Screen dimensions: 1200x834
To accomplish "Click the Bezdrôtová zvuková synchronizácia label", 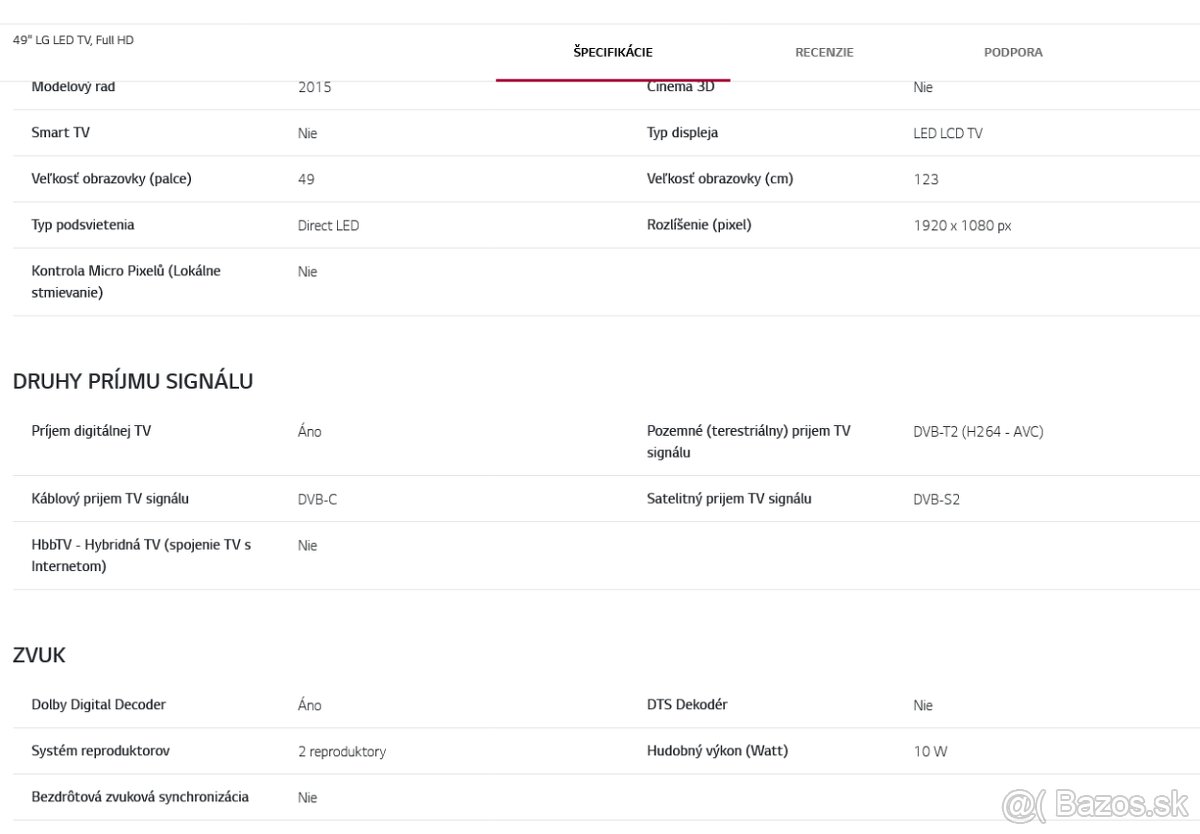I will [140, 797].
